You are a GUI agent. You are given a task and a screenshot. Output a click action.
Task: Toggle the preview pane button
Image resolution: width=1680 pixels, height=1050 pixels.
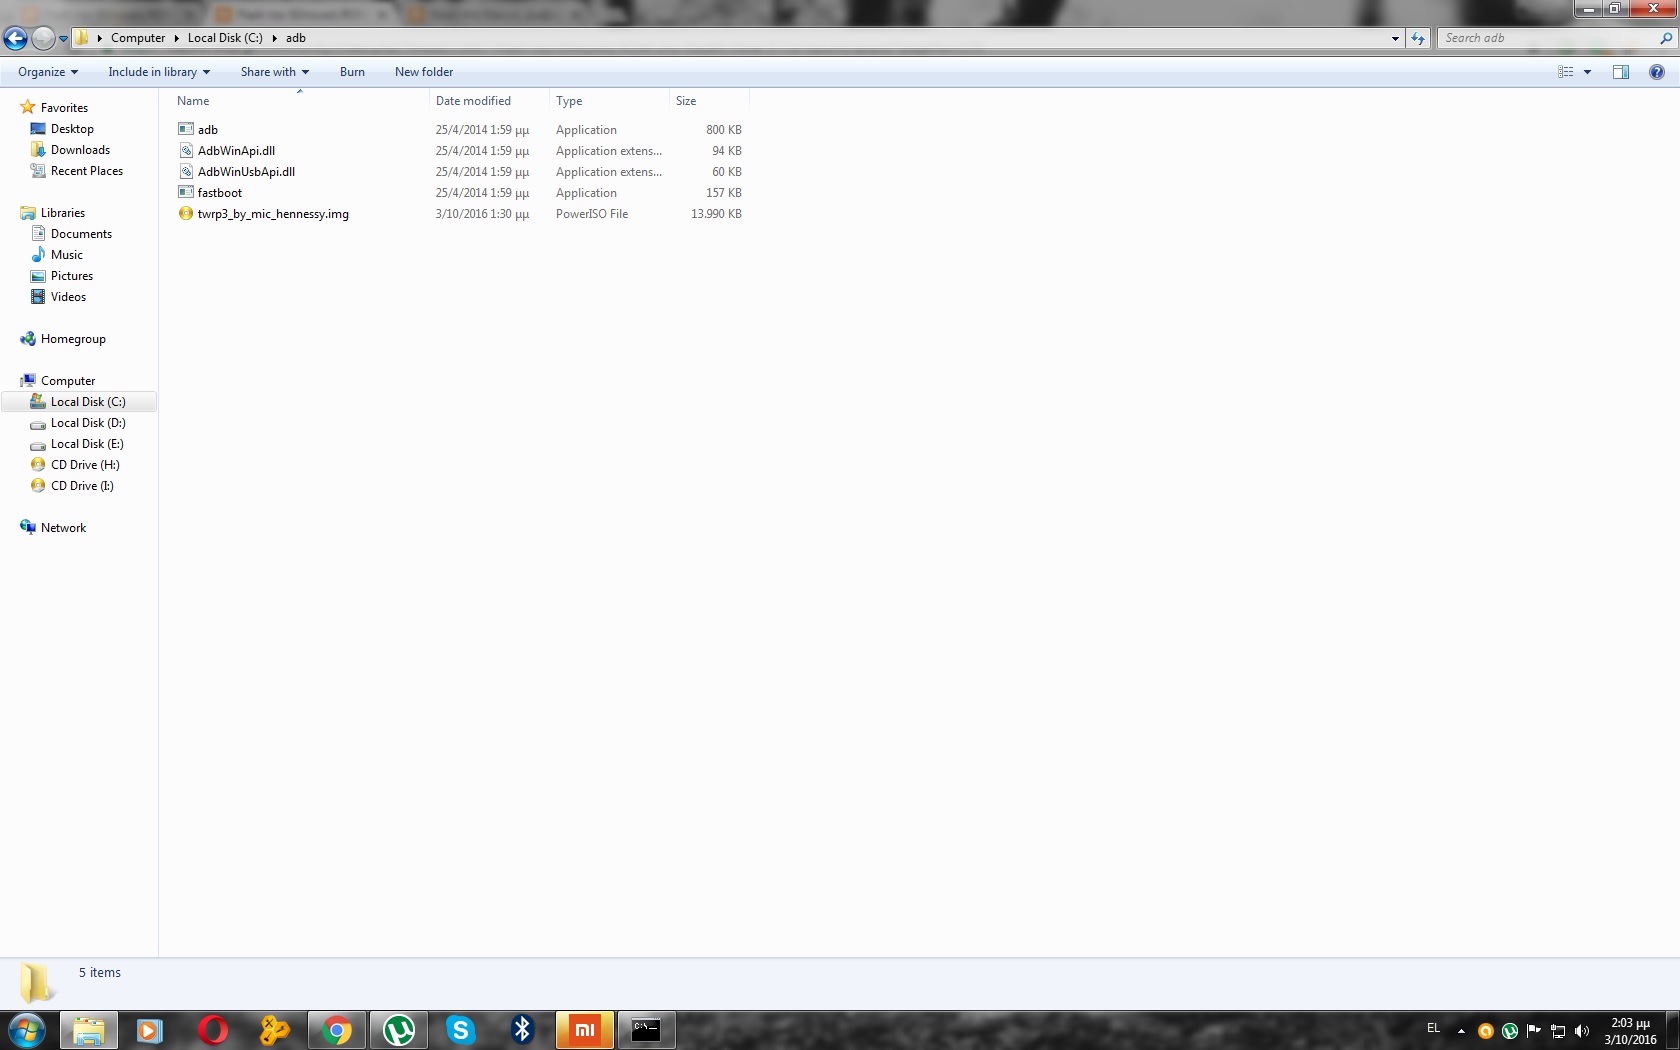1621,72
